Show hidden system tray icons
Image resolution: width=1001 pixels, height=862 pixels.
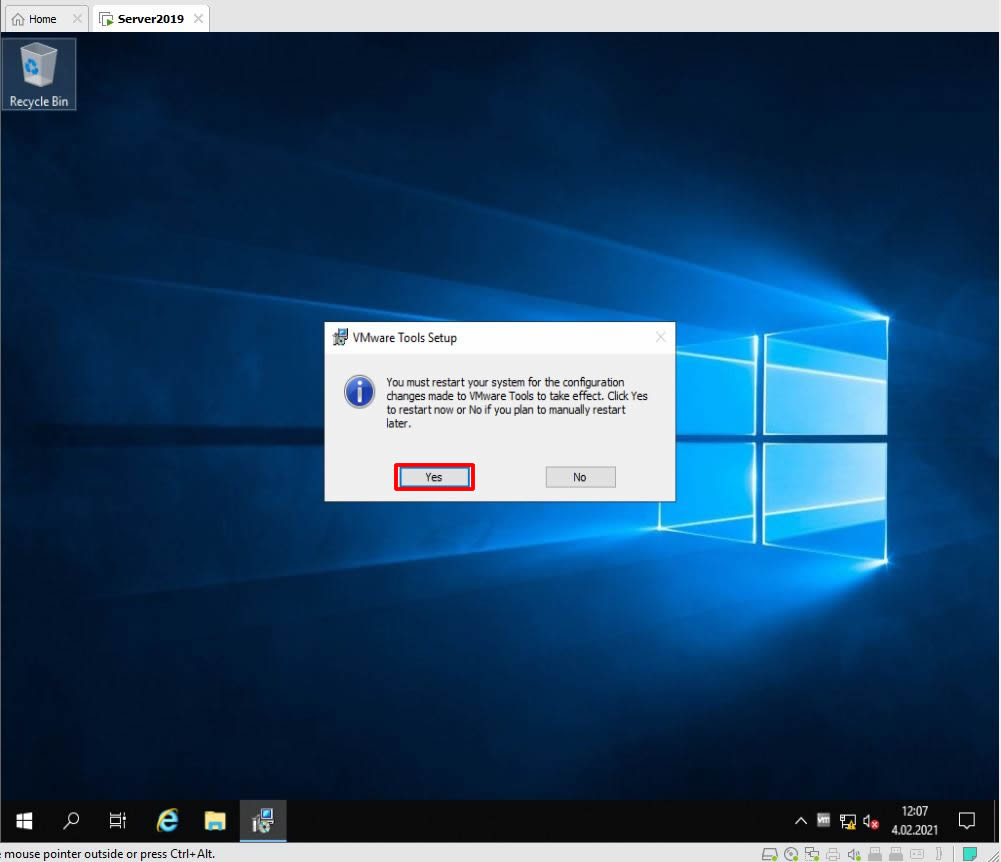coord(801,821)
